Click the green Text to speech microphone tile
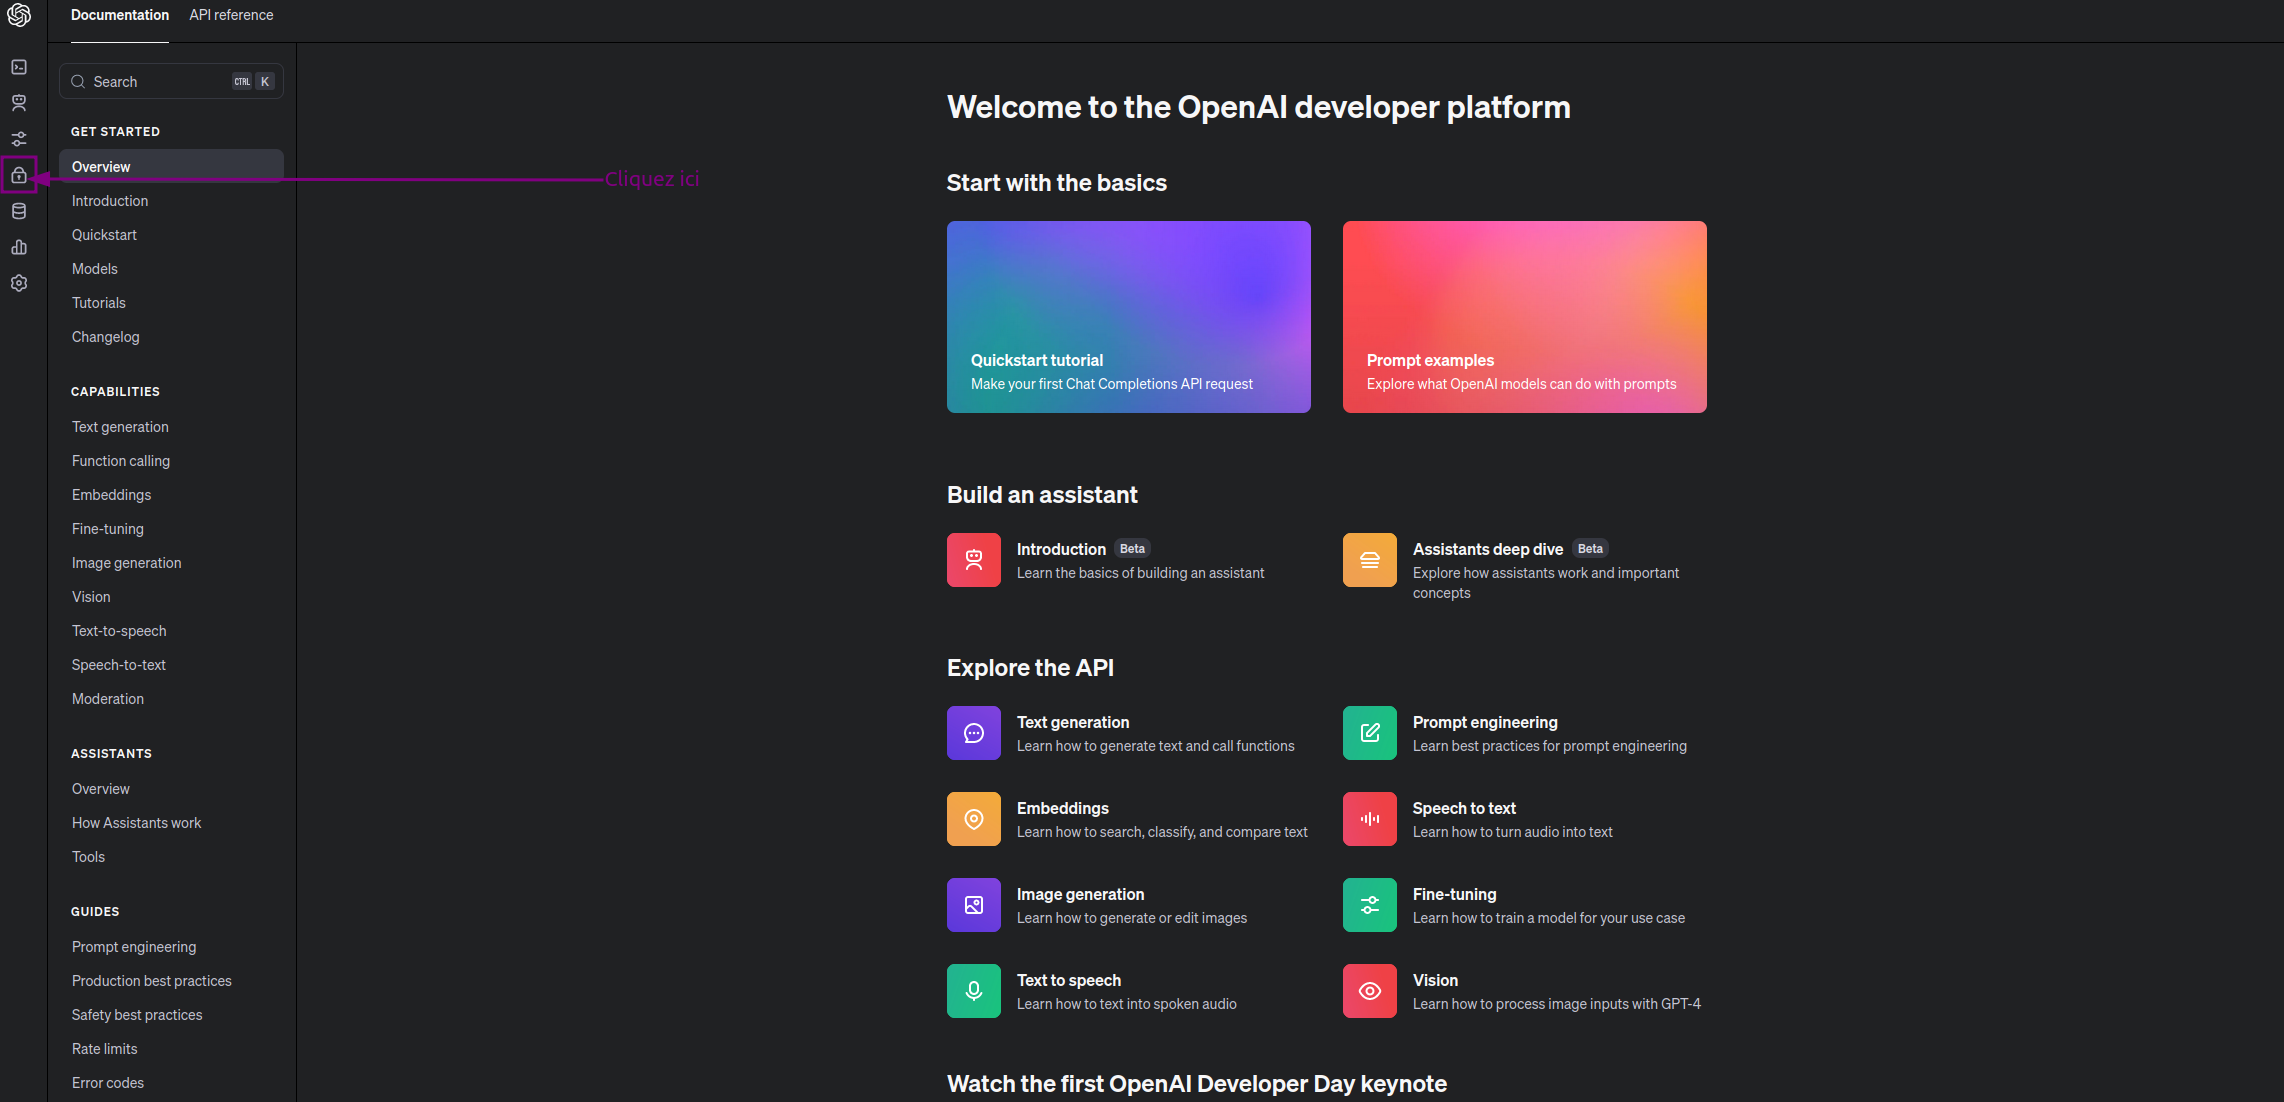Image resolution: width=2284 pixels, height=1102 pixels. pyautogui.click(x=973, y=991)
